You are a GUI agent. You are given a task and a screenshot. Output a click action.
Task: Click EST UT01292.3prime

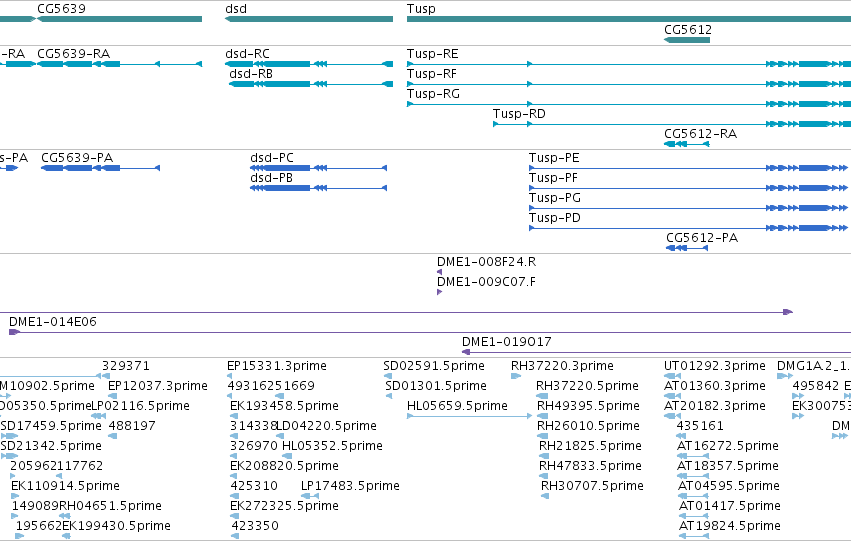[715, 366]
